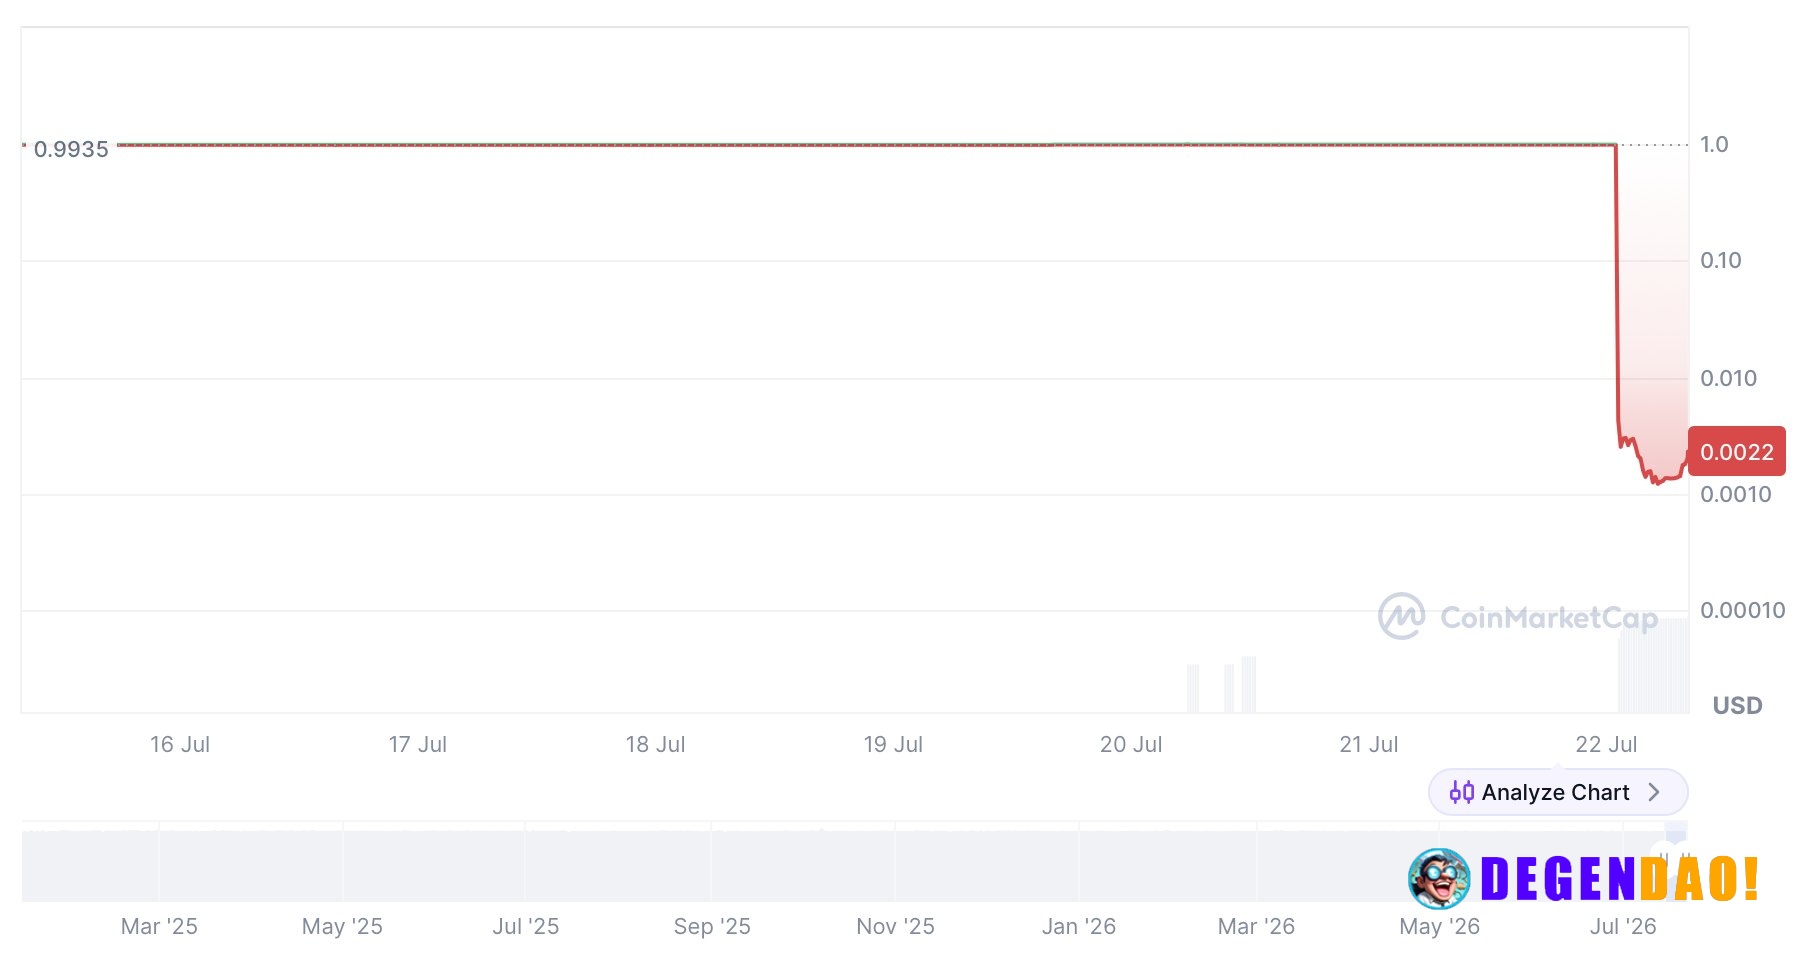
Task: Click the 17 Jul date label
Action: click(x=418, y=744)
